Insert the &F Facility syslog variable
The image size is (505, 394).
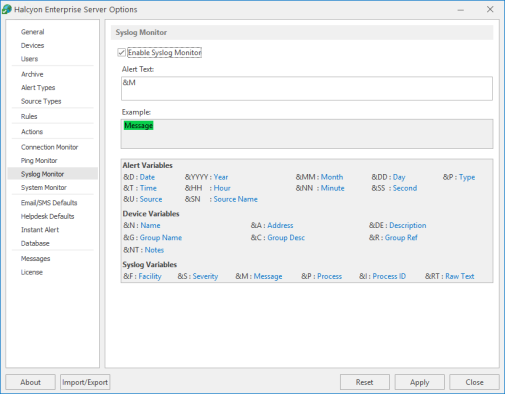(x=150, y=276)
